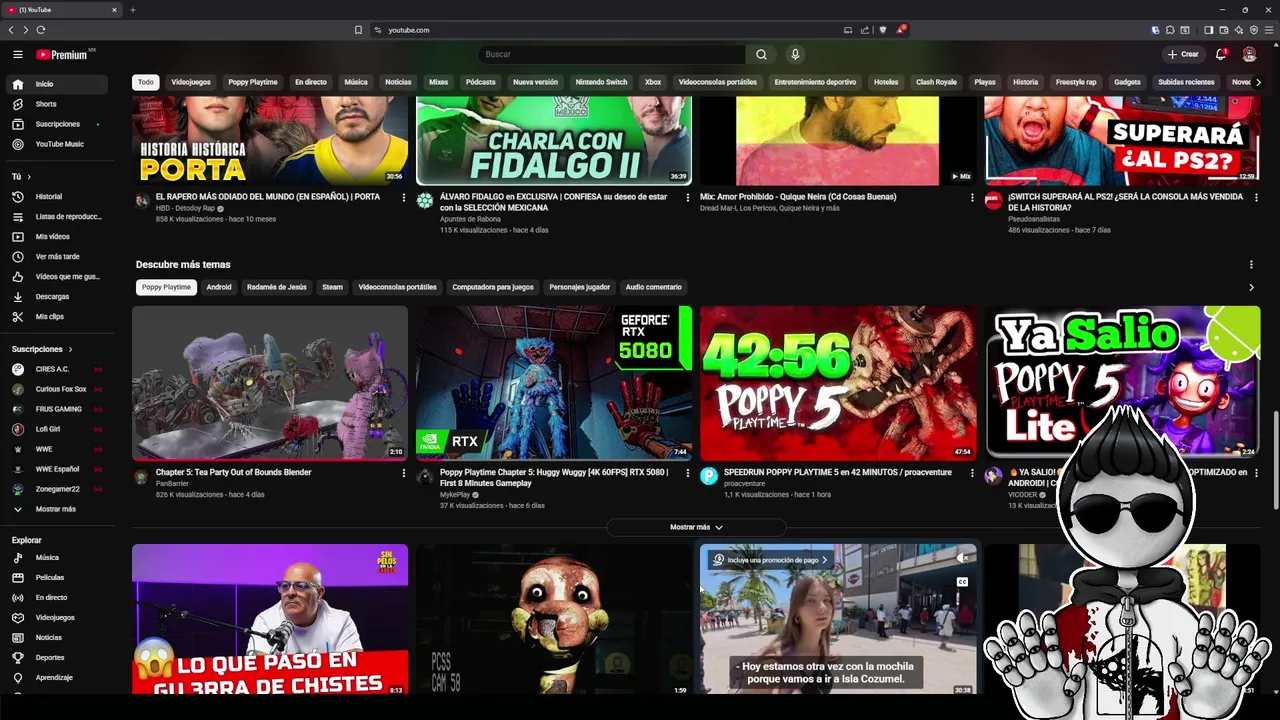Open a new browser tab

(x=133, y=10)
